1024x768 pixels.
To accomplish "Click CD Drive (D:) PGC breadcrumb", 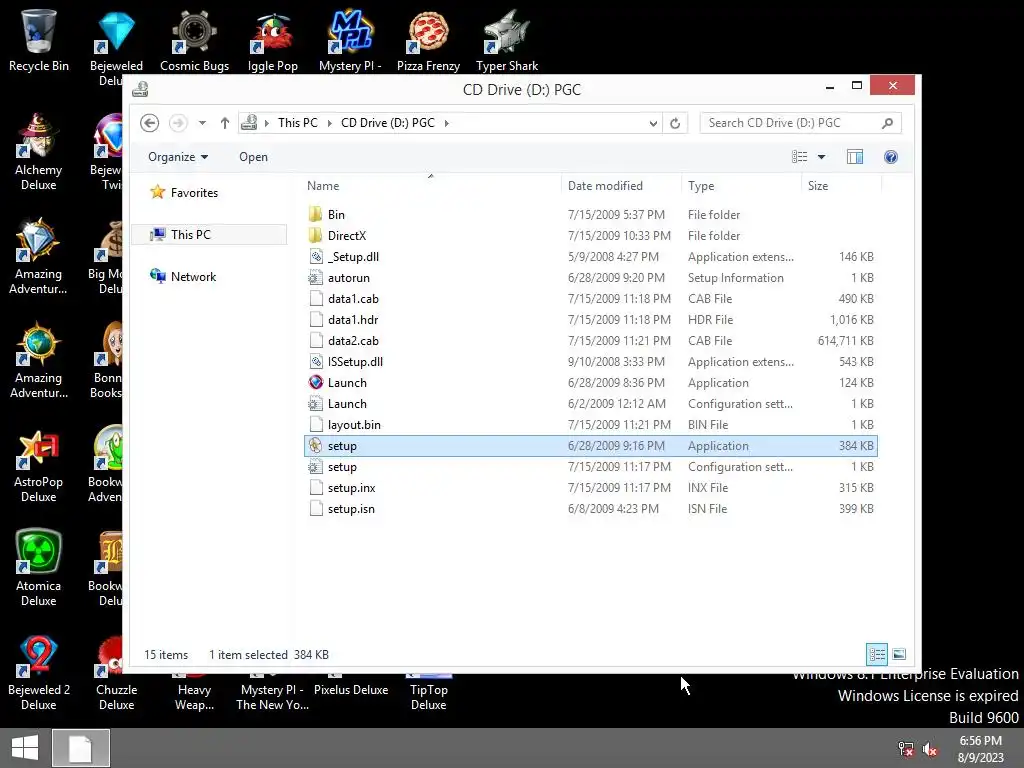I will tap(388, 123).
